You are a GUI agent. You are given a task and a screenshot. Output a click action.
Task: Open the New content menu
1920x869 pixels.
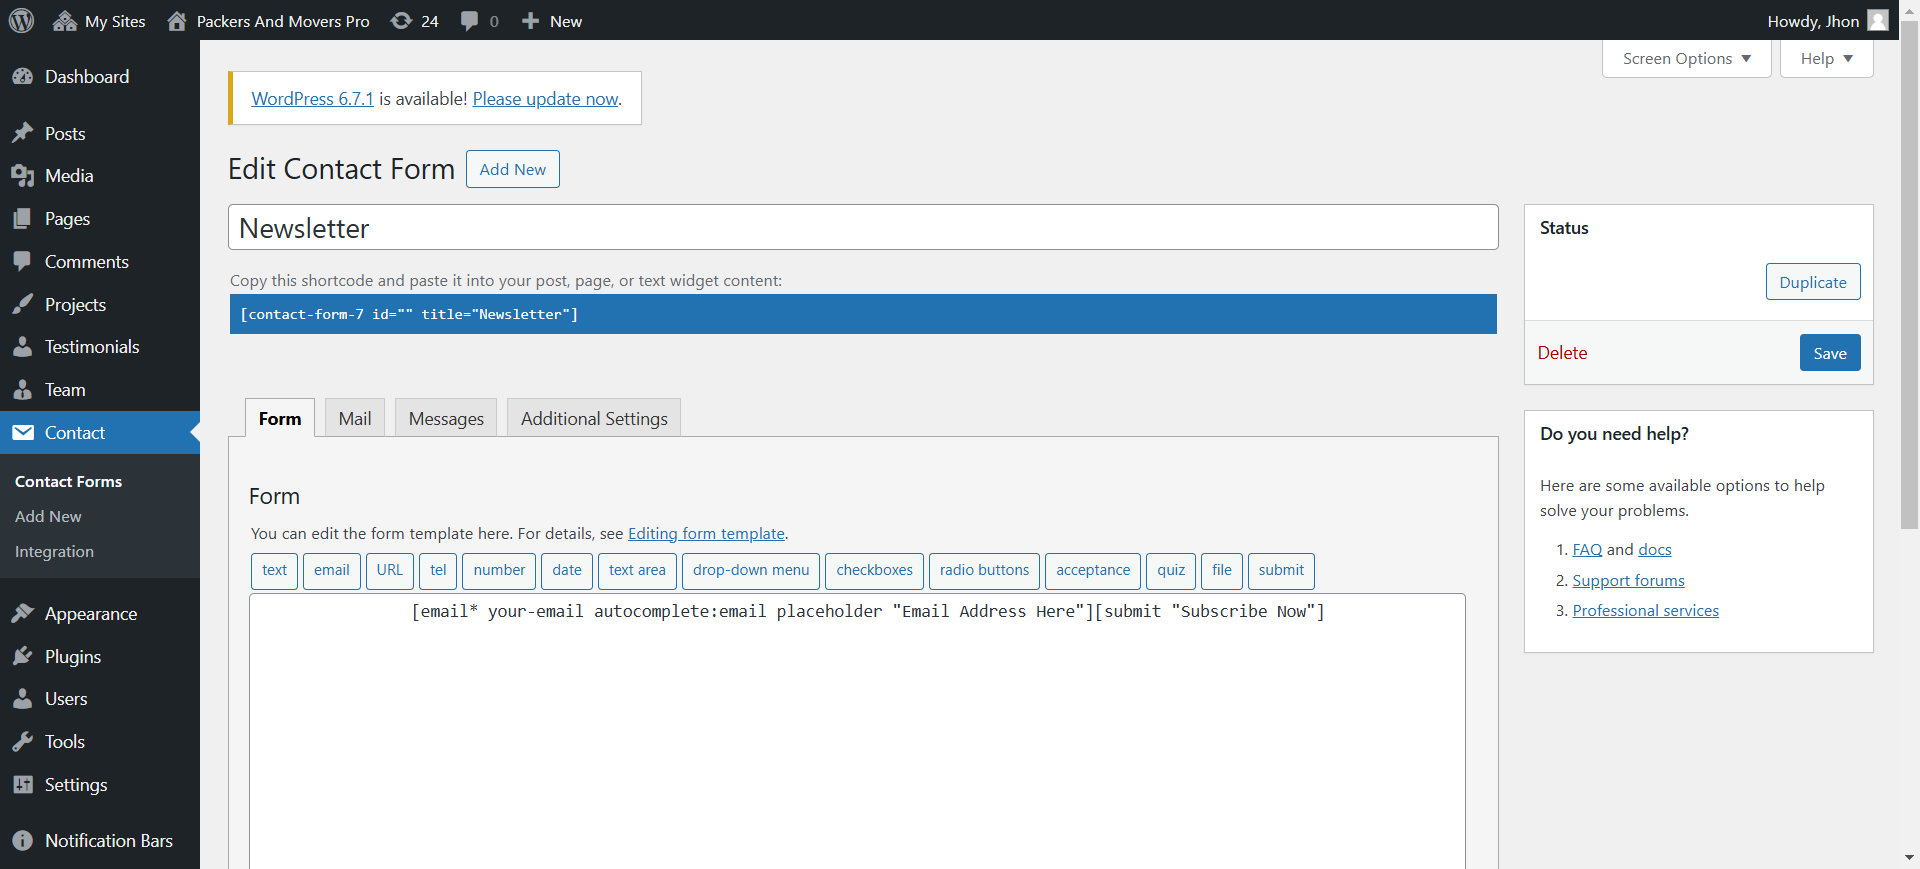point(552,21)
